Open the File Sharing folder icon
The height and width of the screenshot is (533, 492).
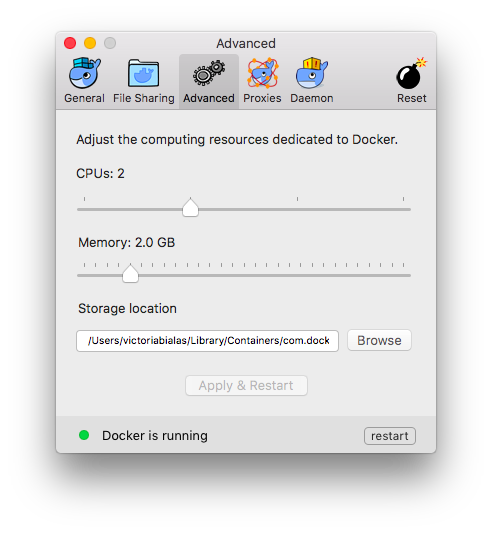pos(143,73)
